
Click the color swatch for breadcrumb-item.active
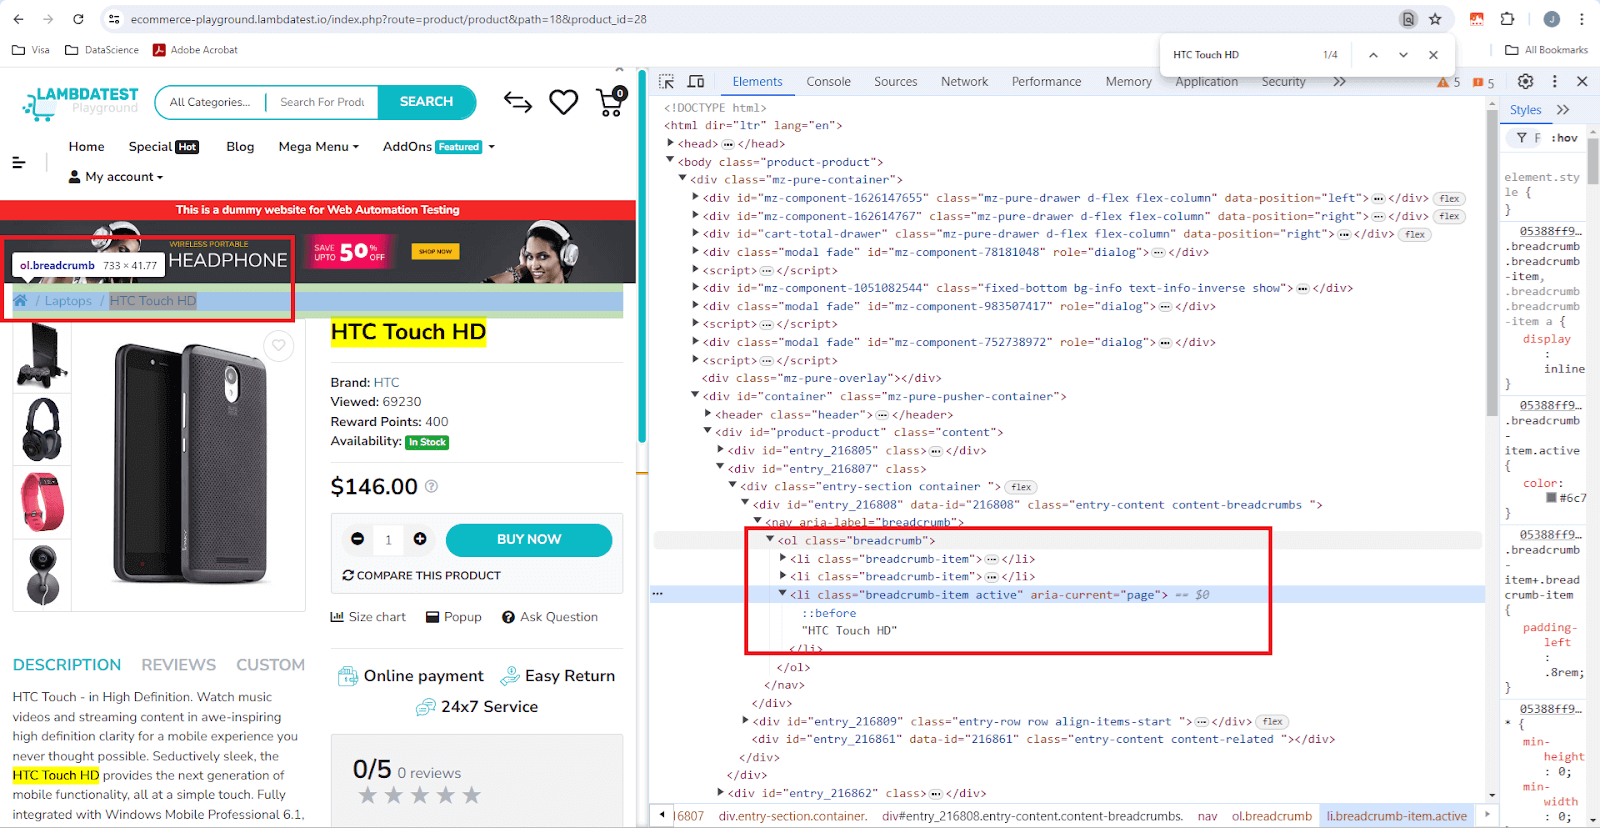[1552, 498]
